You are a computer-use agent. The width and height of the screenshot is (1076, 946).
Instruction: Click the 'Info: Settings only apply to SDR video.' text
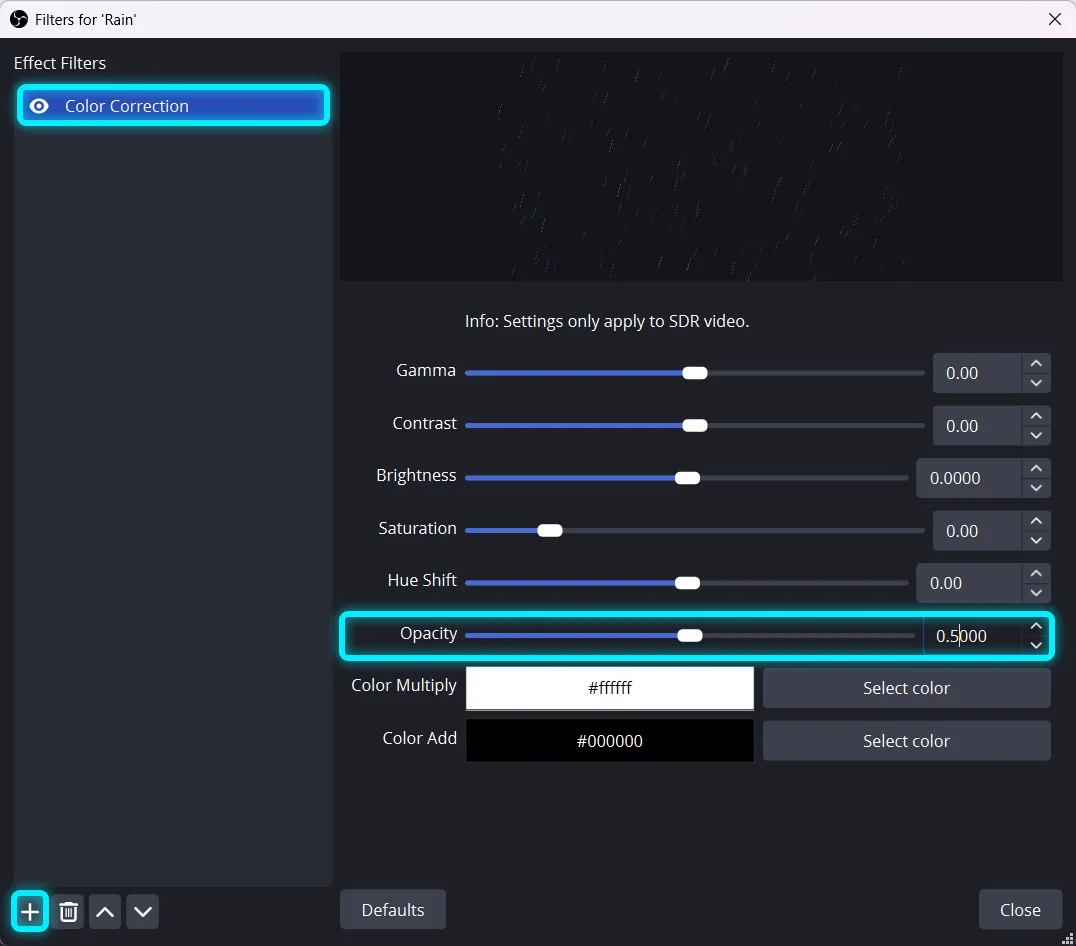tap(607, 321)
